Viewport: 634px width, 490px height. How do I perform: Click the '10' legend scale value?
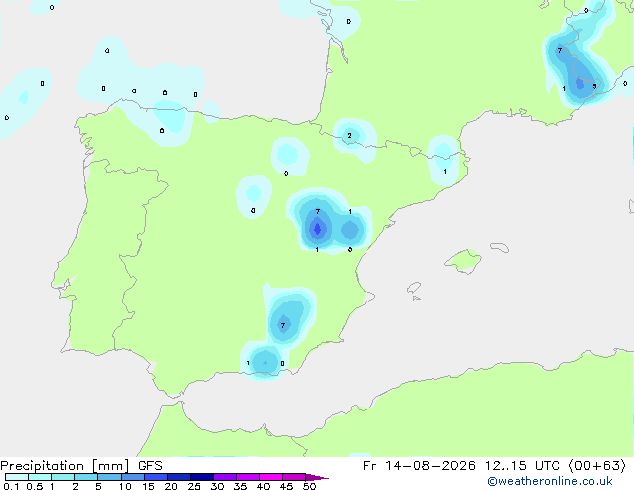[x=125, y=486]
